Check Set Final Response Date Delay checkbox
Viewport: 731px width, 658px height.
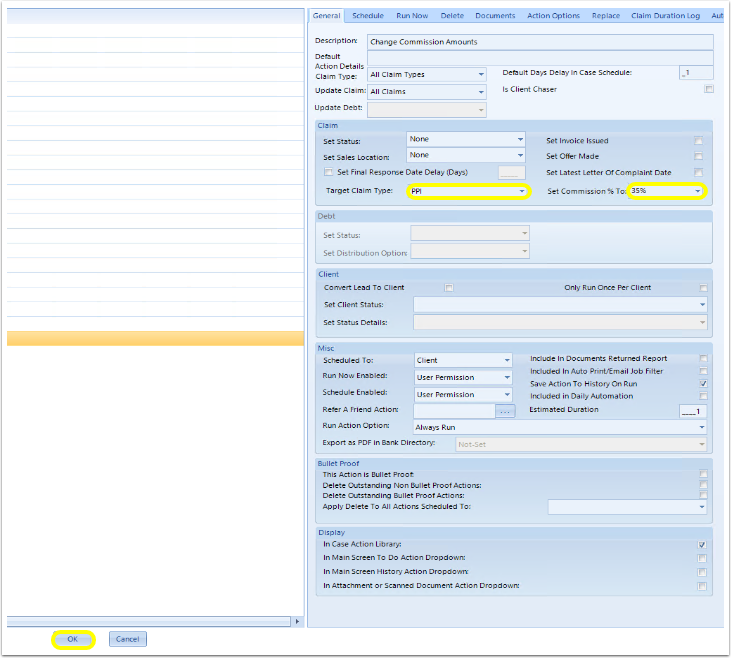(329, 172)
